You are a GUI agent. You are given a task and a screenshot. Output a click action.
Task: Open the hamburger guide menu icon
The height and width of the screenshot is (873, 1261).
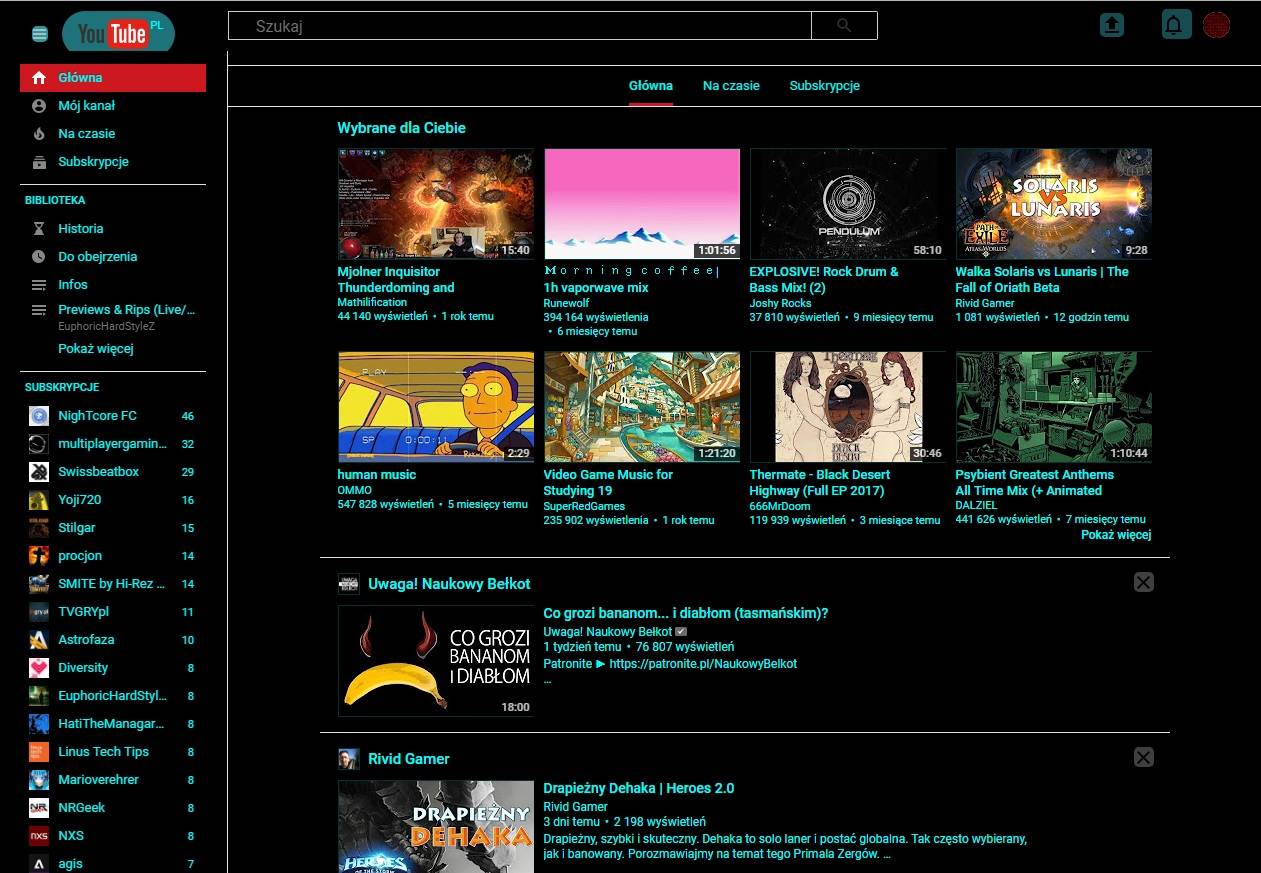pyautogui.click(x=40, y=34)
